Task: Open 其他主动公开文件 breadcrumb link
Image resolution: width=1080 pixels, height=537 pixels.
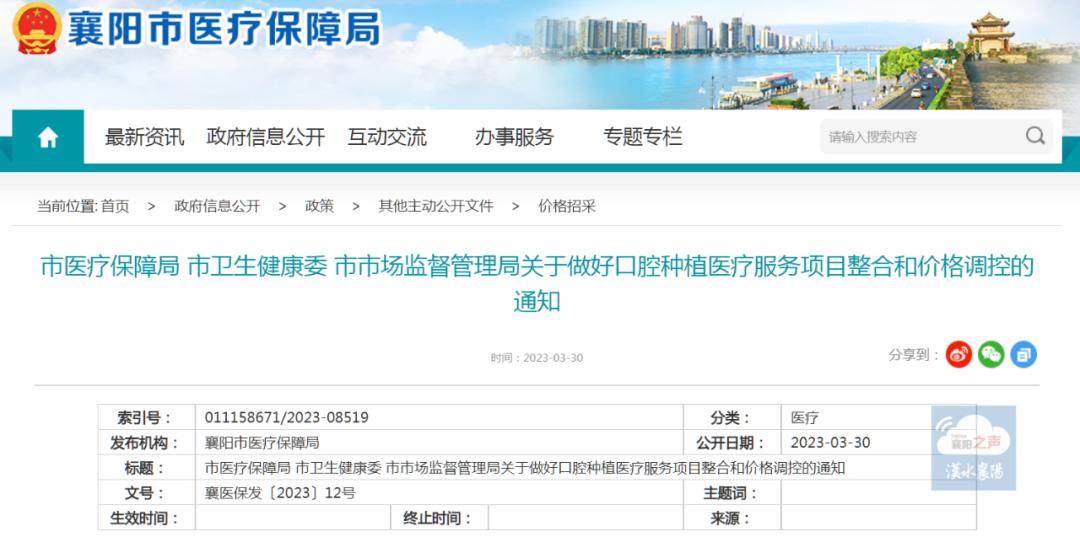Action: pyautogui.click(x=436, y=206)
